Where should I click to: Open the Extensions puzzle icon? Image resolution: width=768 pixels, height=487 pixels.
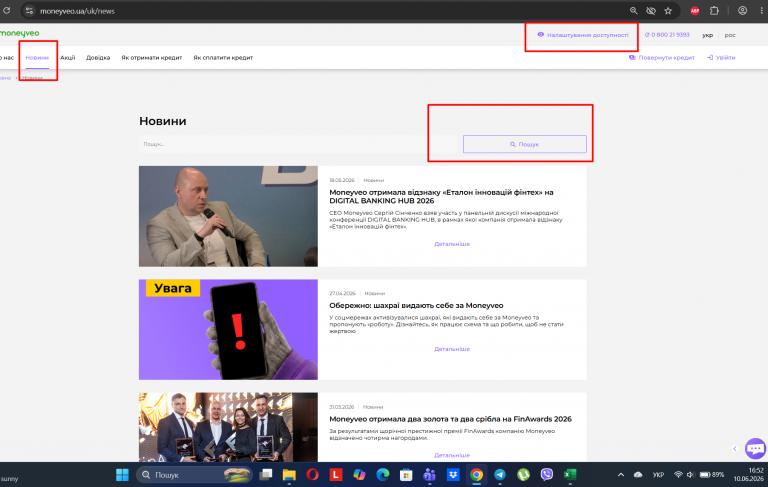(x=714, y=11)
